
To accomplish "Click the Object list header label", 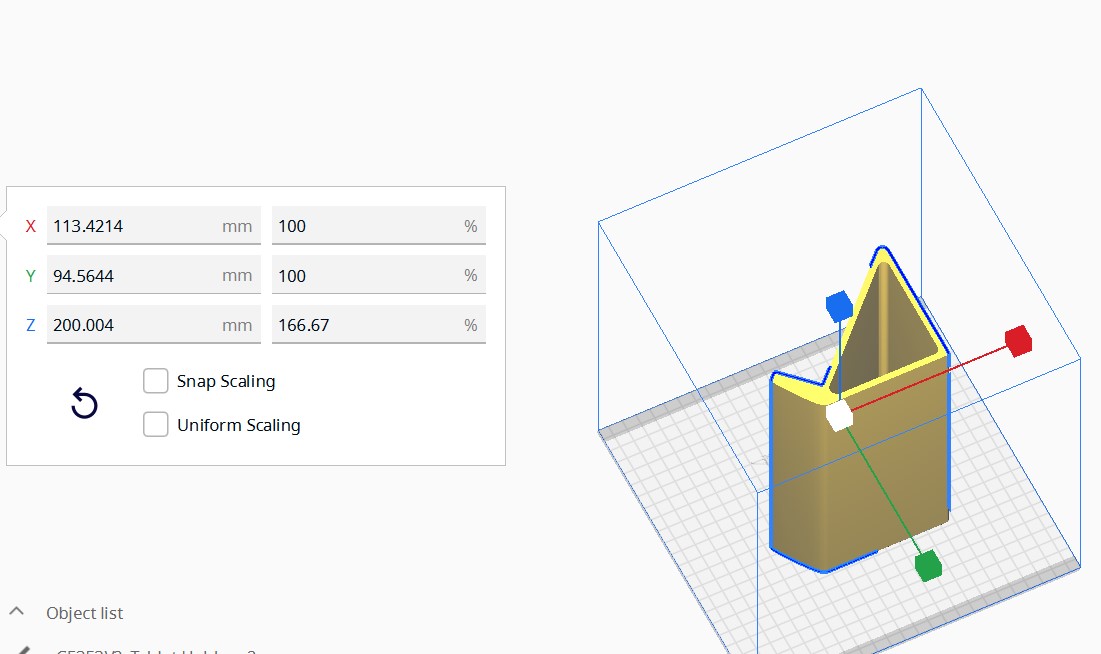I will pyautogui.click(x=85, y=613).
